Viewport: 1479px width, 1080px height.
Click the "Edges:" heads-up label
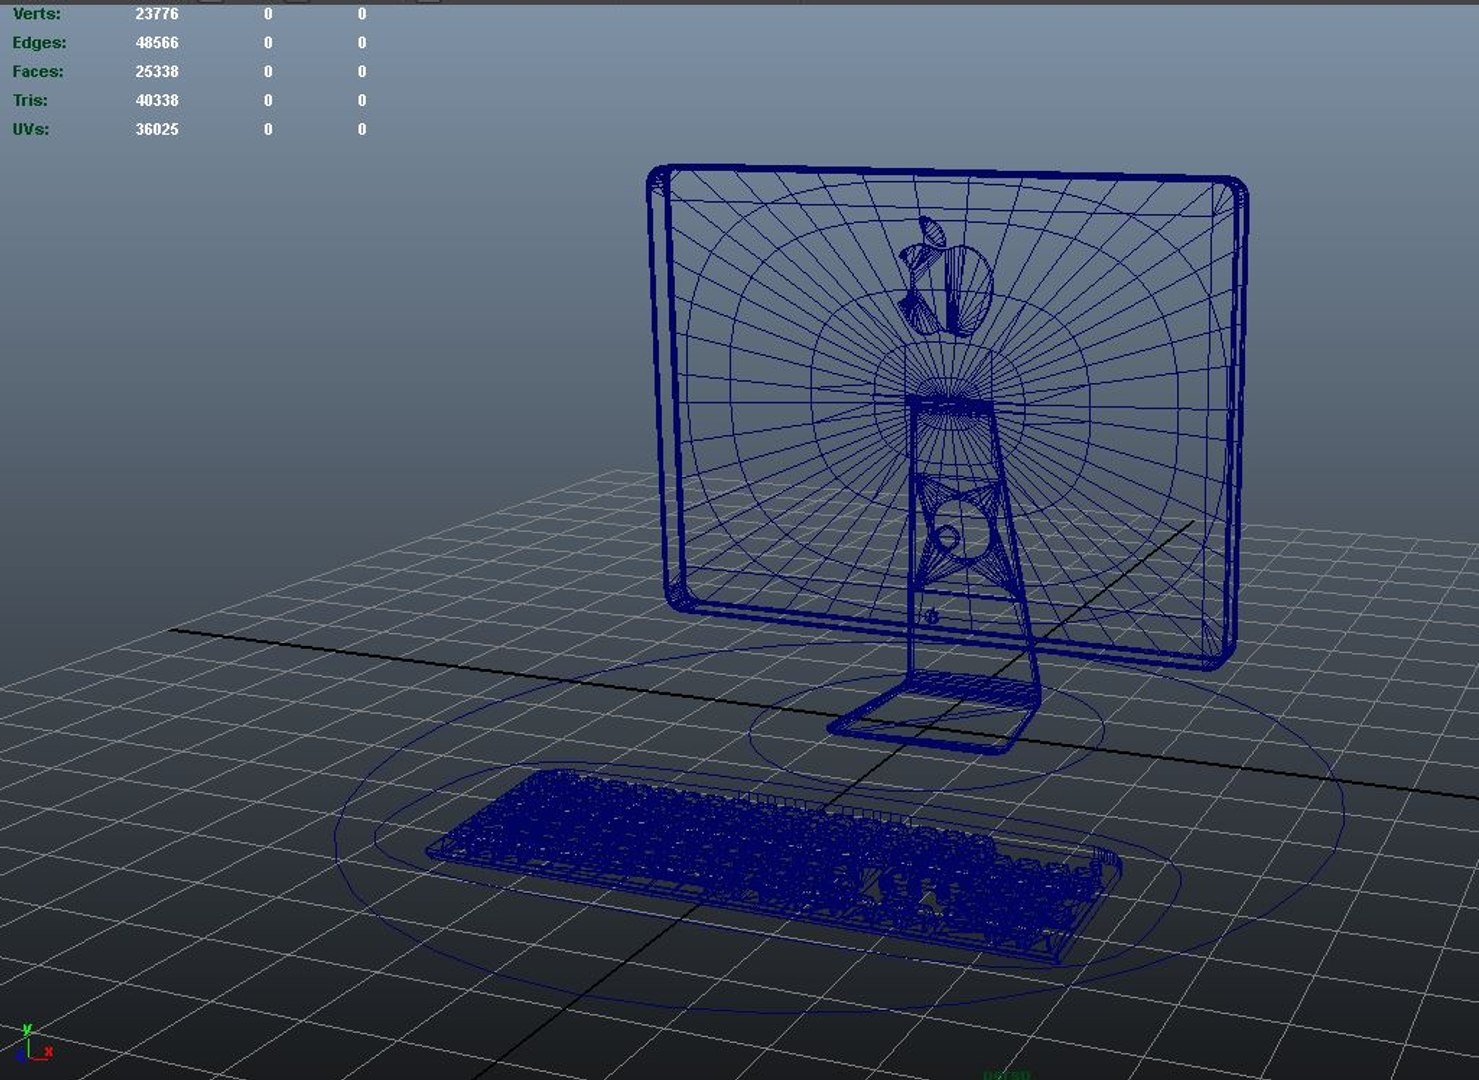[39, 43]
